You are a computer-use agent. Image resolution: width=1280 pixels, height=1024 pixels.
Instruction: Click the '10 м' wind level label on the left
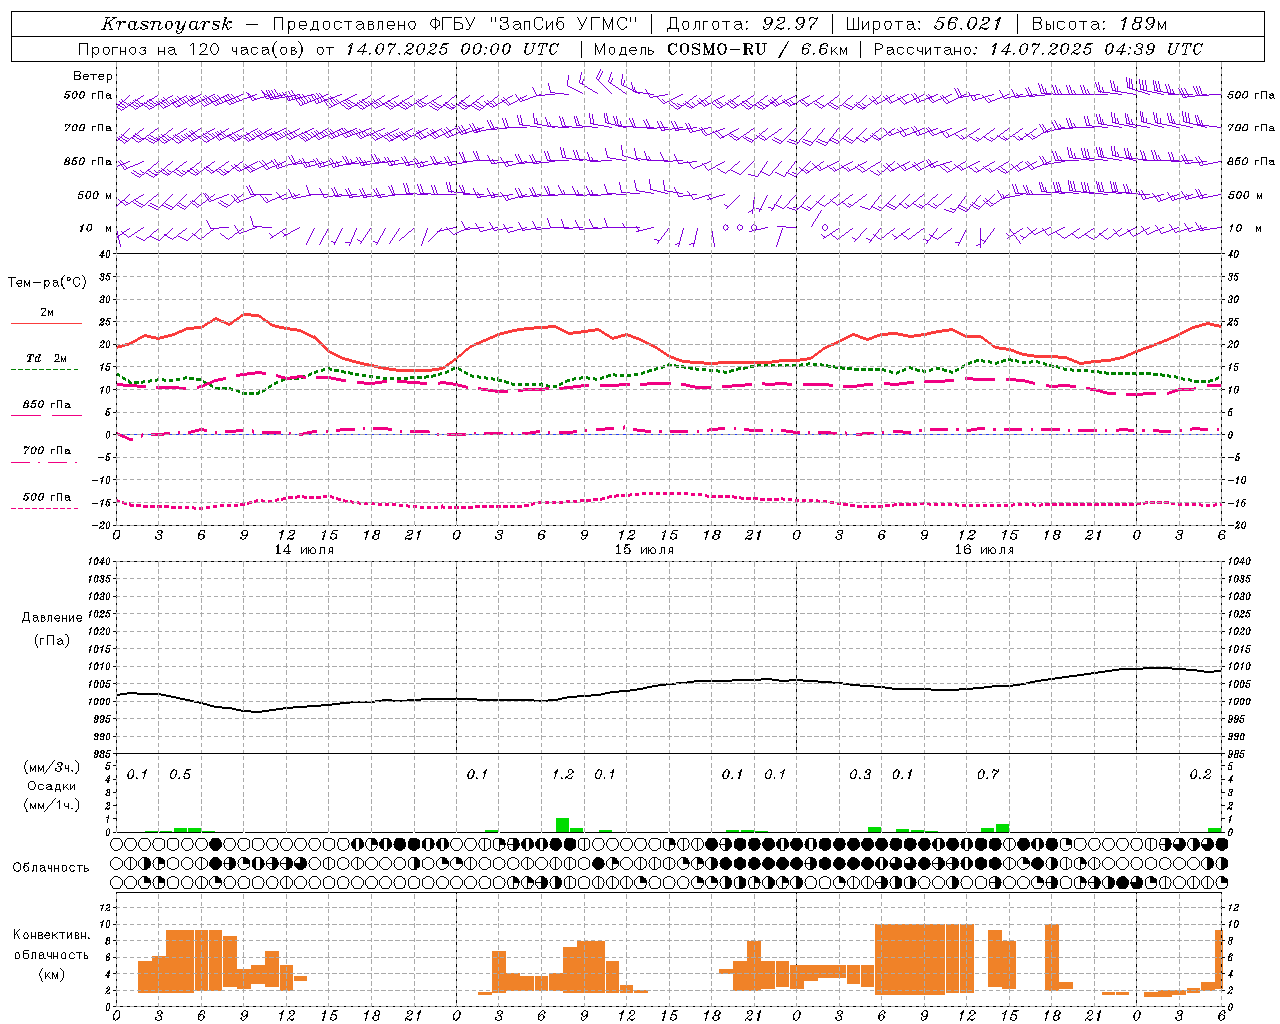tap(96, 228)
